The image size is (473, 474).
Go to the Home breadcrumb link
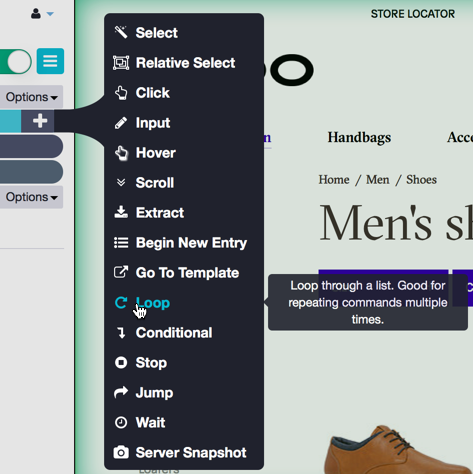[334, 180]
